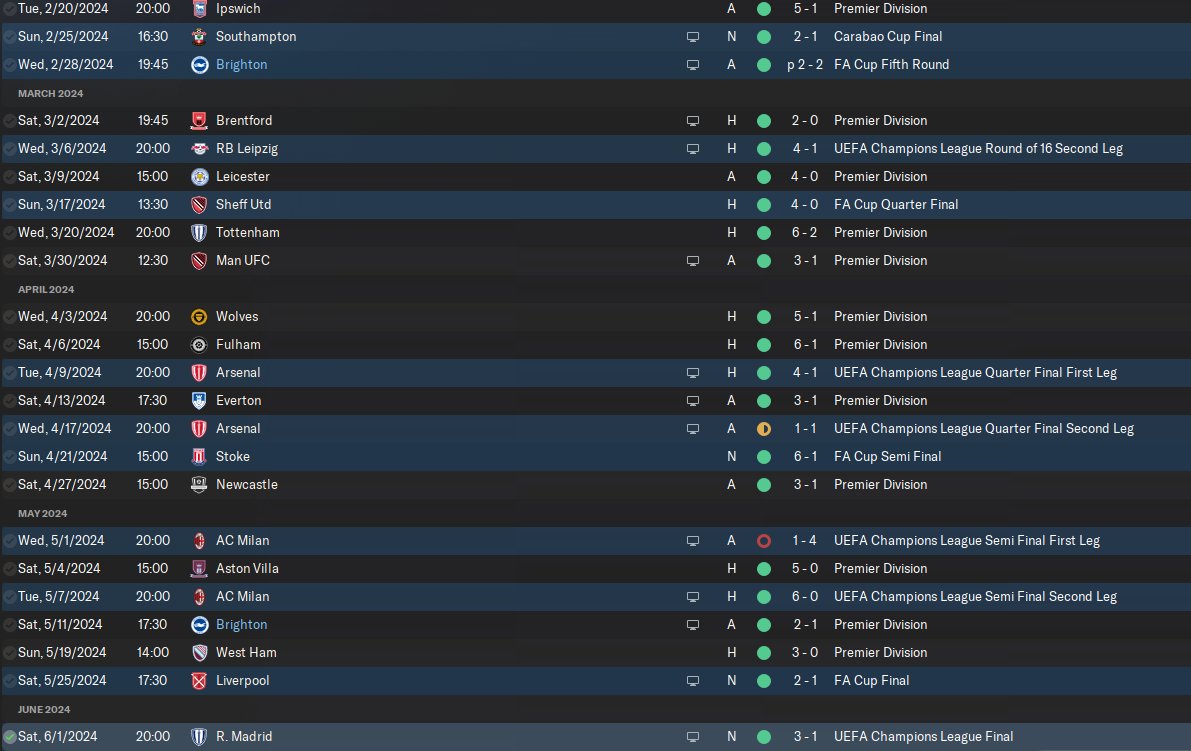Click the Southampton club badge icon
The height and width of the screenshot is (751, 1191).
point(199,36)
